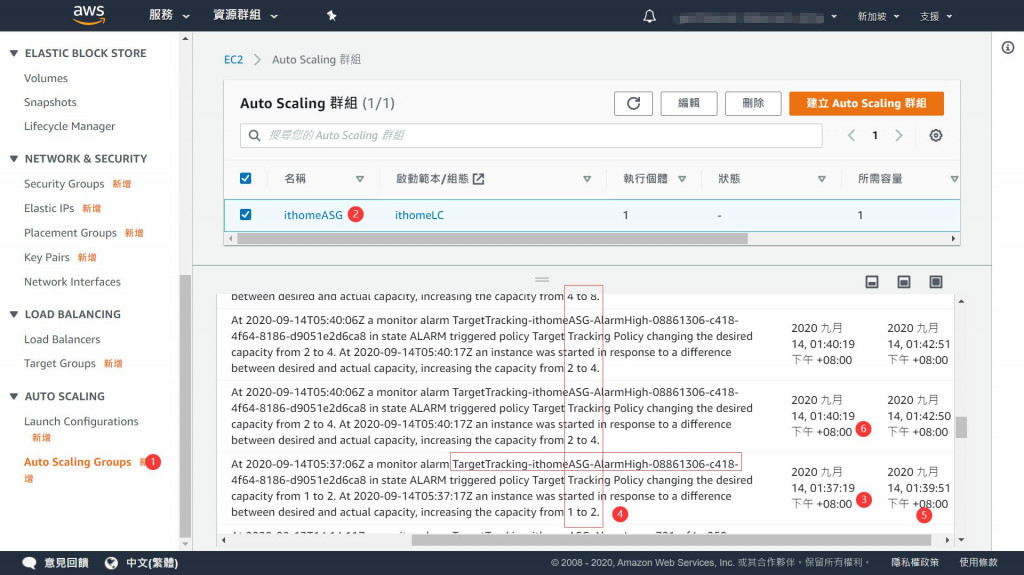Collapse the ELASTIC BLOCK STORE section

tap(14, 53)
